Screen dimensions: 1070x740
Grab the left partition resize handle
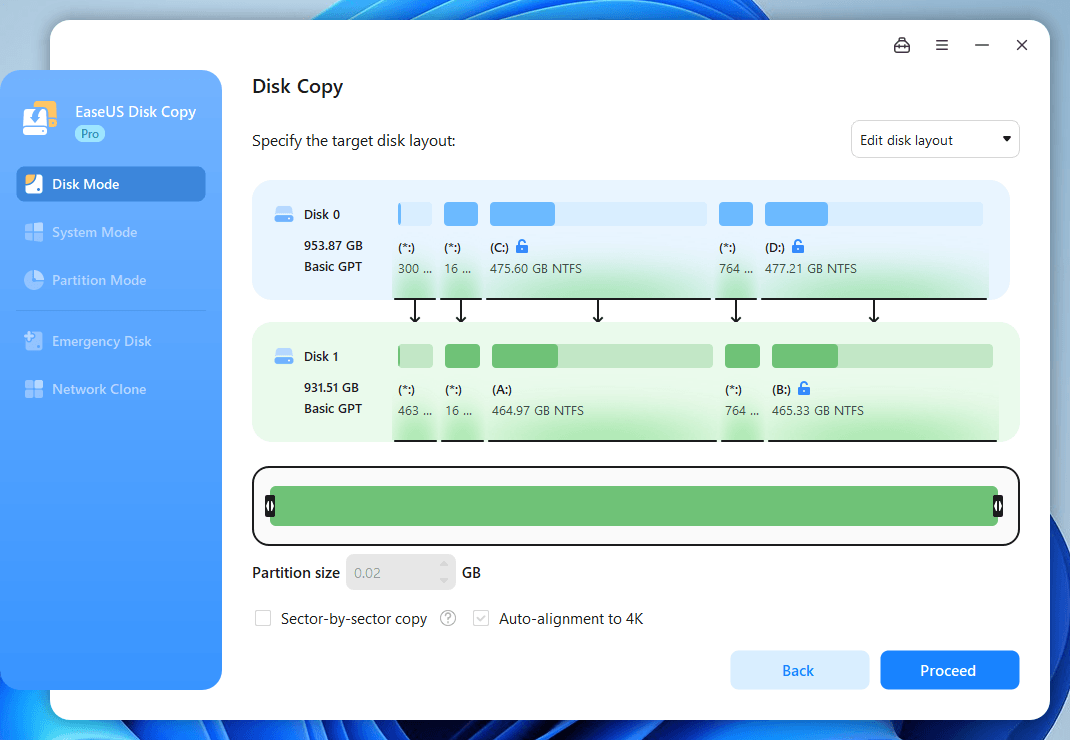click(x=270, y=506)
